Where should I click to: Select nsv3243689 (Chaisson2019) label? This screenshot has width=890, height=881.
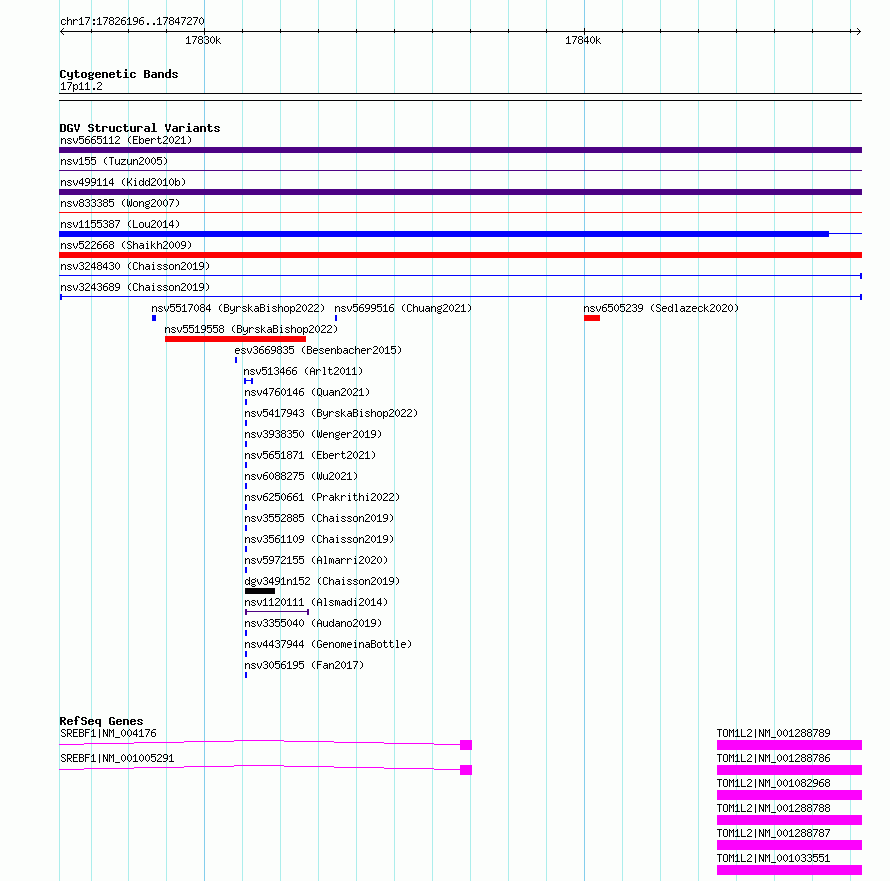click(135, 287)
